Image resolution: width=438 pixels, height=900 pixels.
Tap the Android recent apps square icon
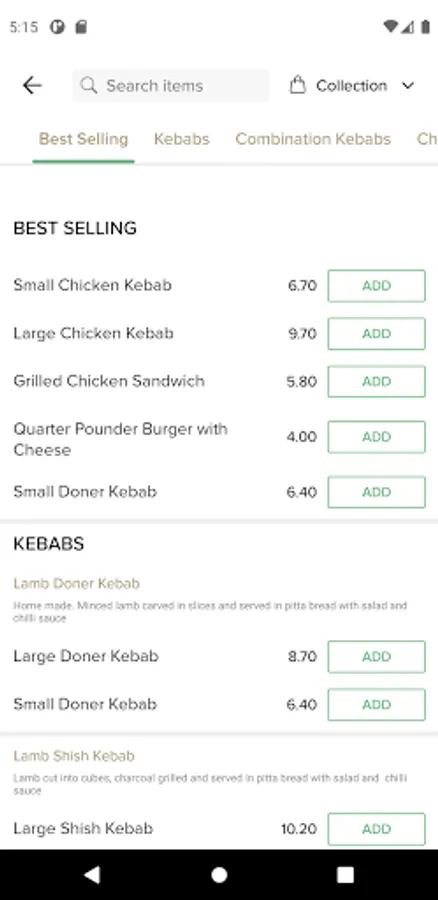[x=345, y=875]
